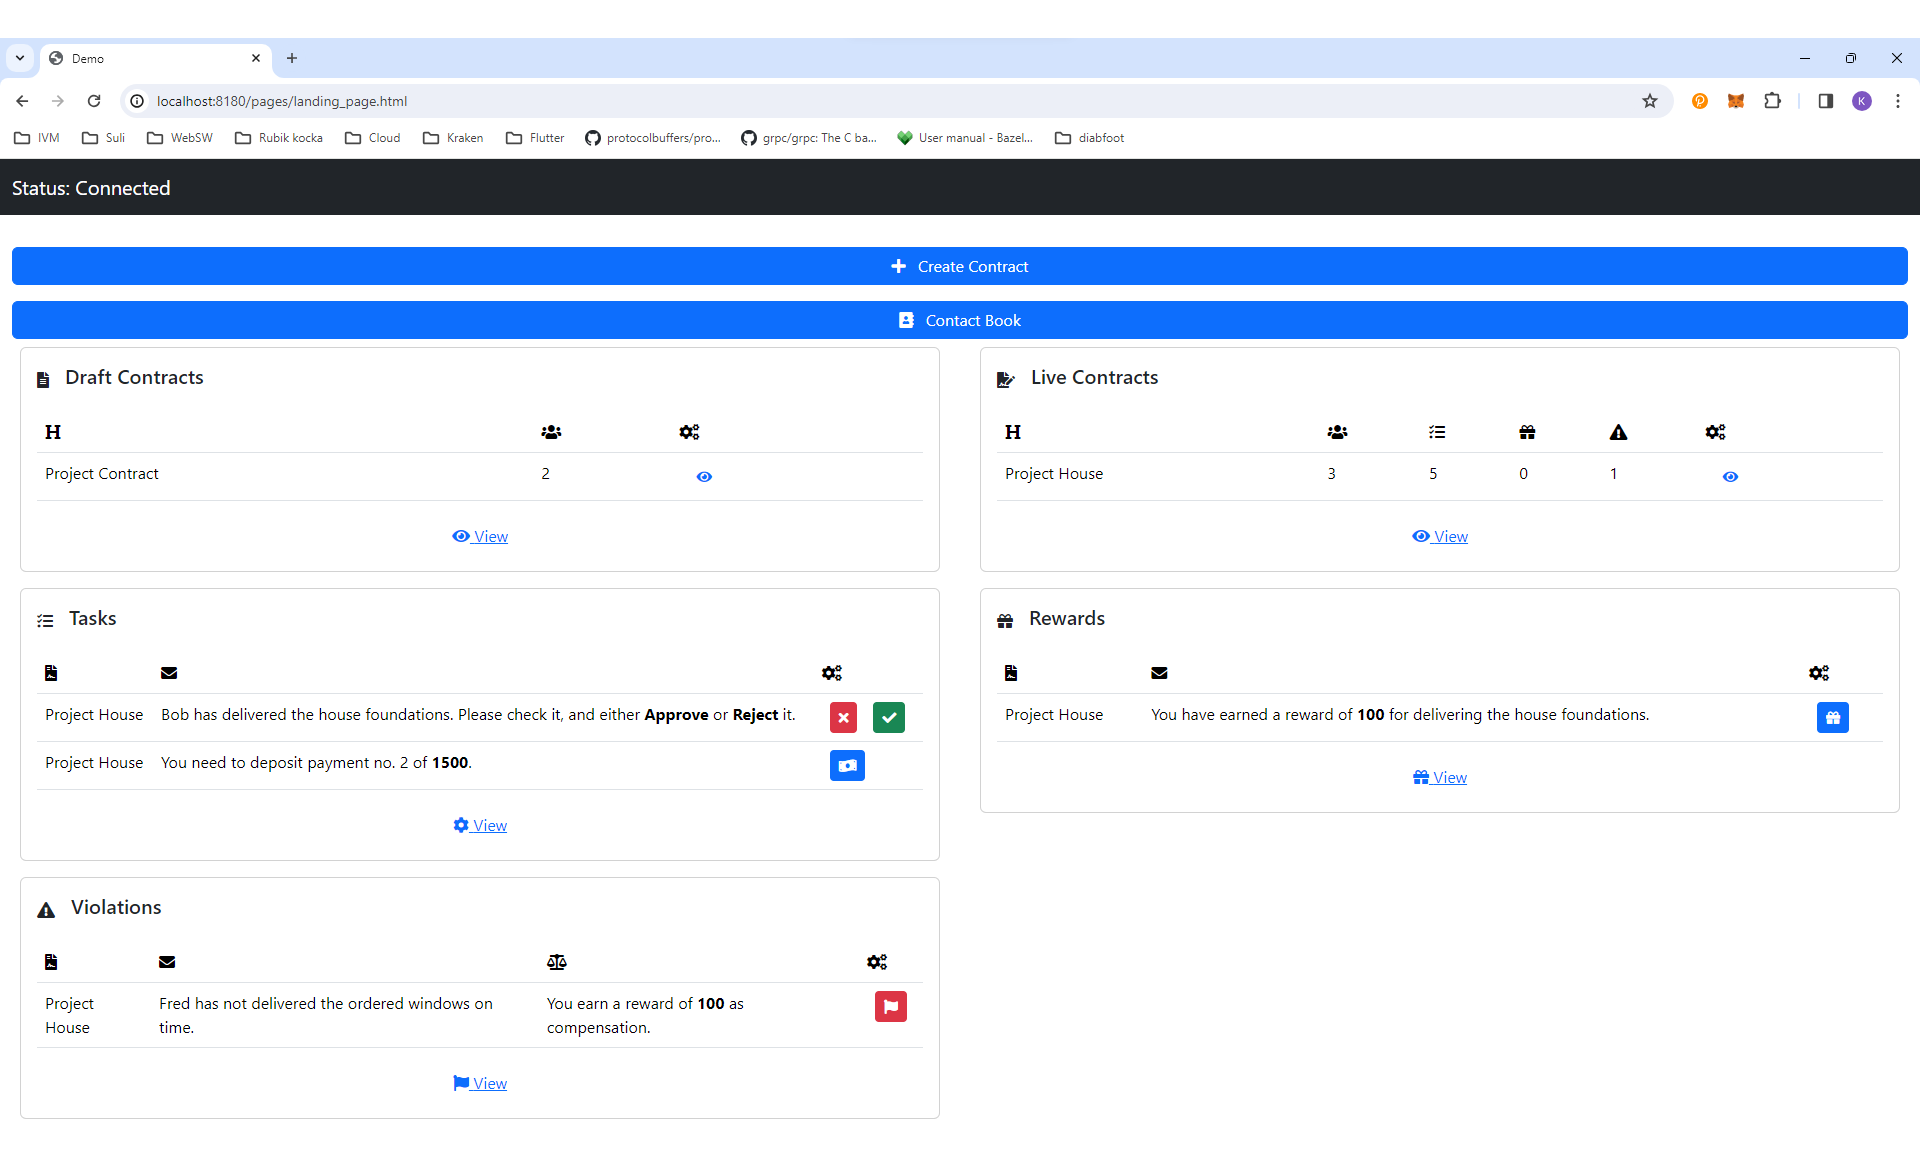Viewport: 1920px width, 1153px height.
Task: Open the Chrome three-dot menu
Action: [1897, 101]
